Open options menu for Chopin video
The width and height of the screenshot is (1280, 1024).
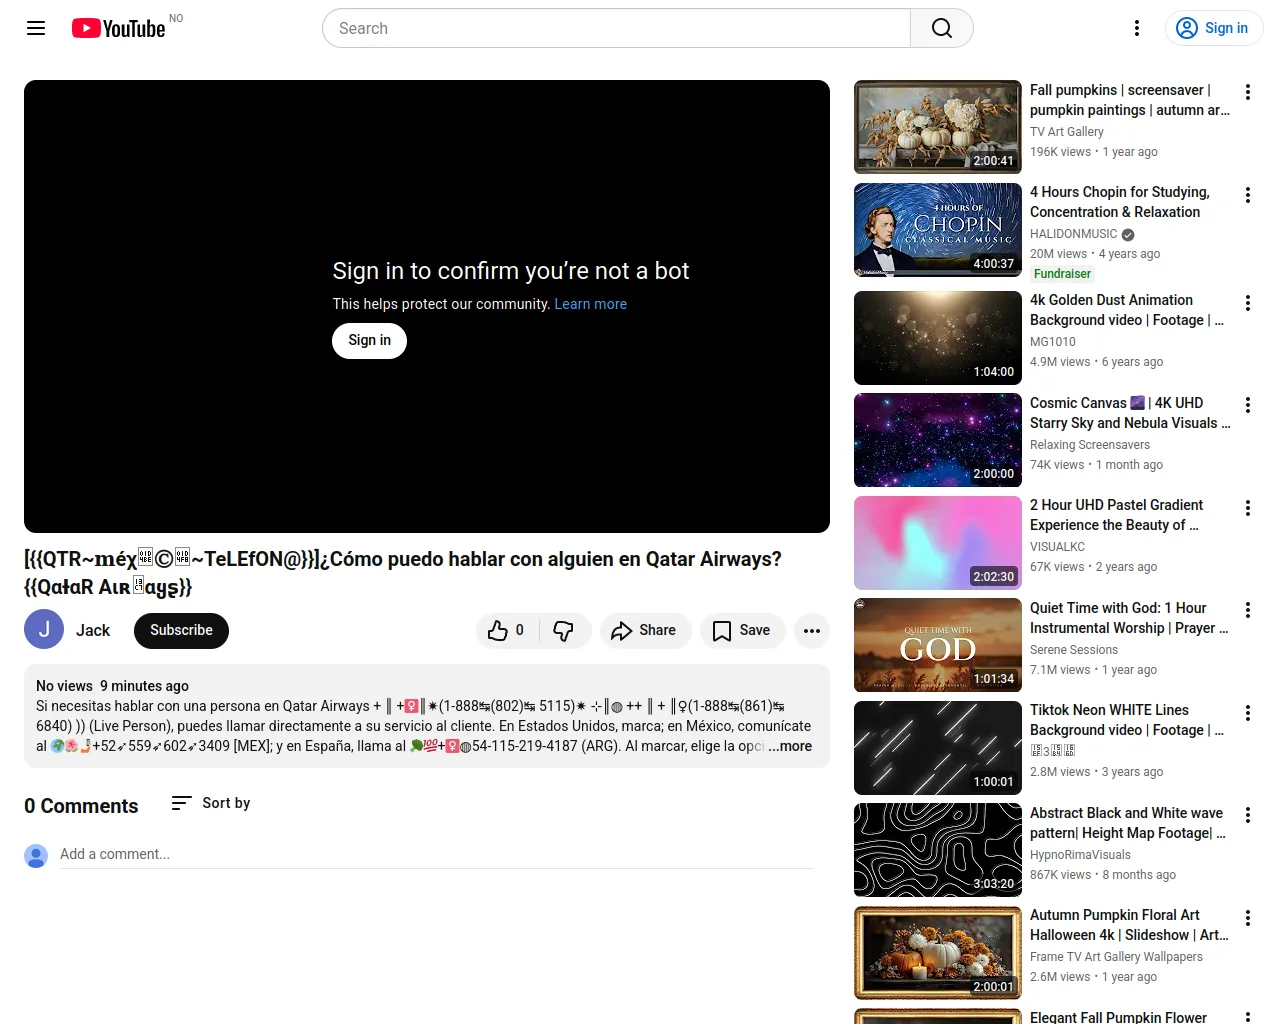pos(1247,195)
